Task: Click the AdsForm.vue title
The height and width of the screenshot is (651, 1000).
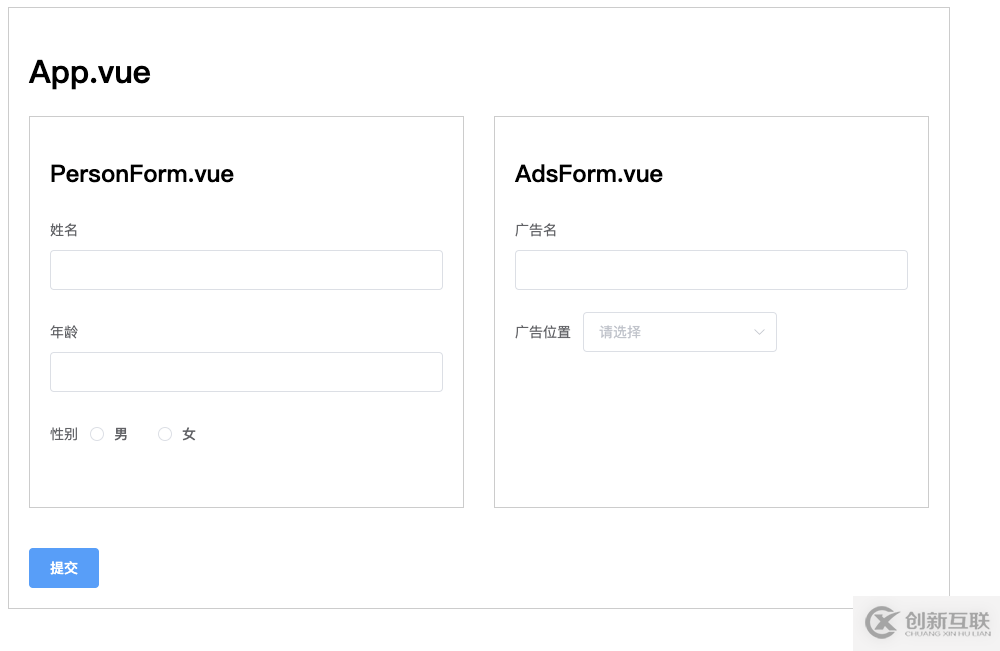Action: click(x=589, y=174)
